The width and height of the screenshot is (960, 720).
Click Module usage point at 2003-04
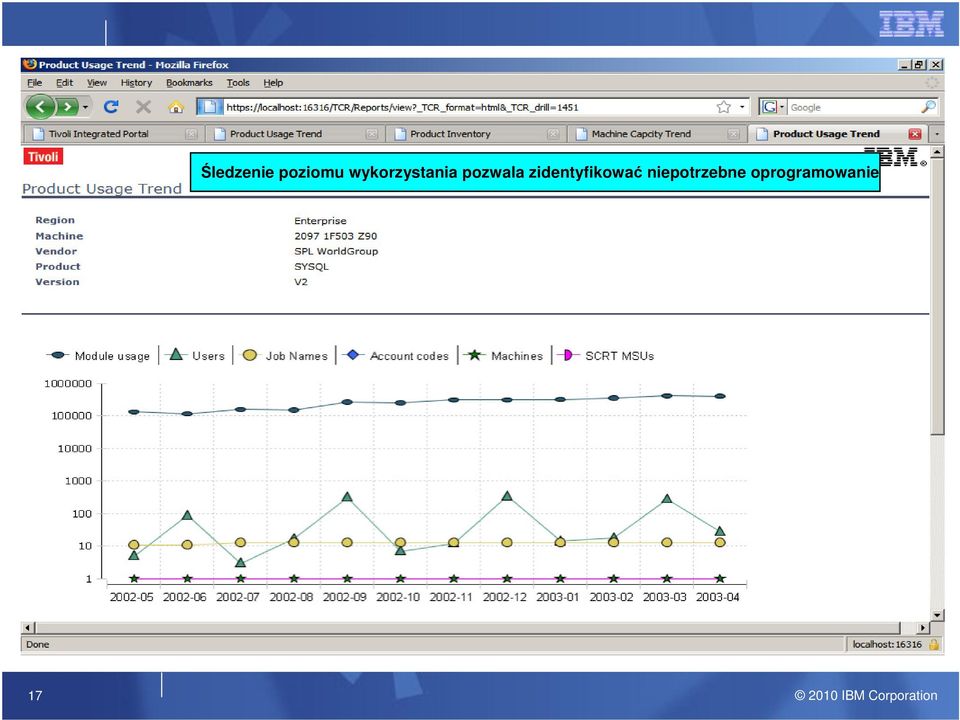coord(720,396)
